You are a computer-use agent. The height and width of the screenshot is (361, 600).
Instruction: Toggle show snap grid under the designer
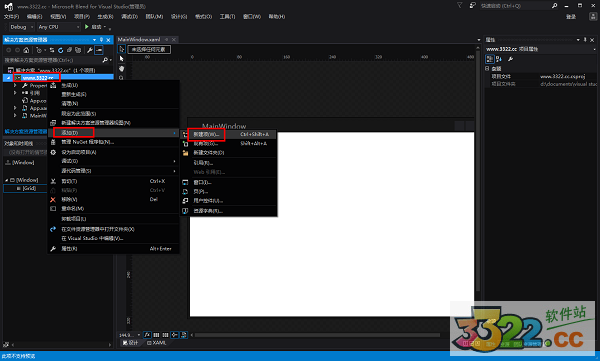tap(156, 335)
